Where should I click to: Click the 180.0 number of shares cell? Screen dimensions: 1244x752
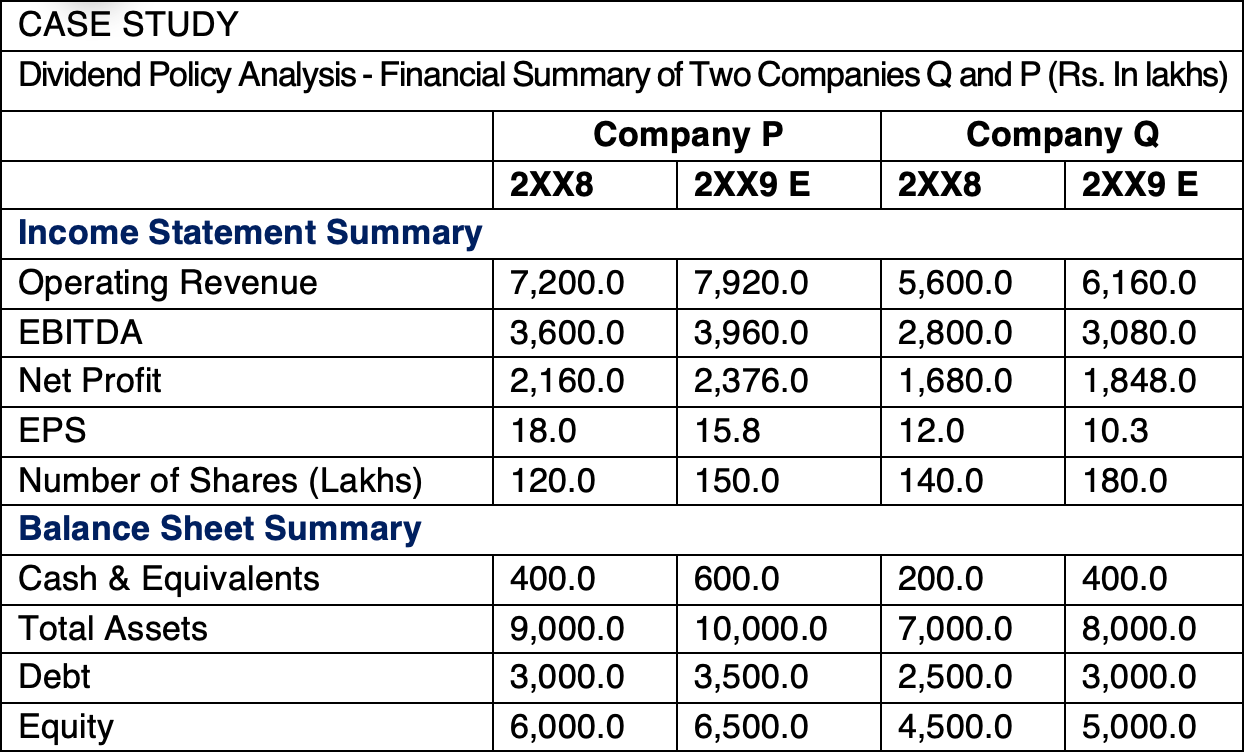pos(1154,481)
